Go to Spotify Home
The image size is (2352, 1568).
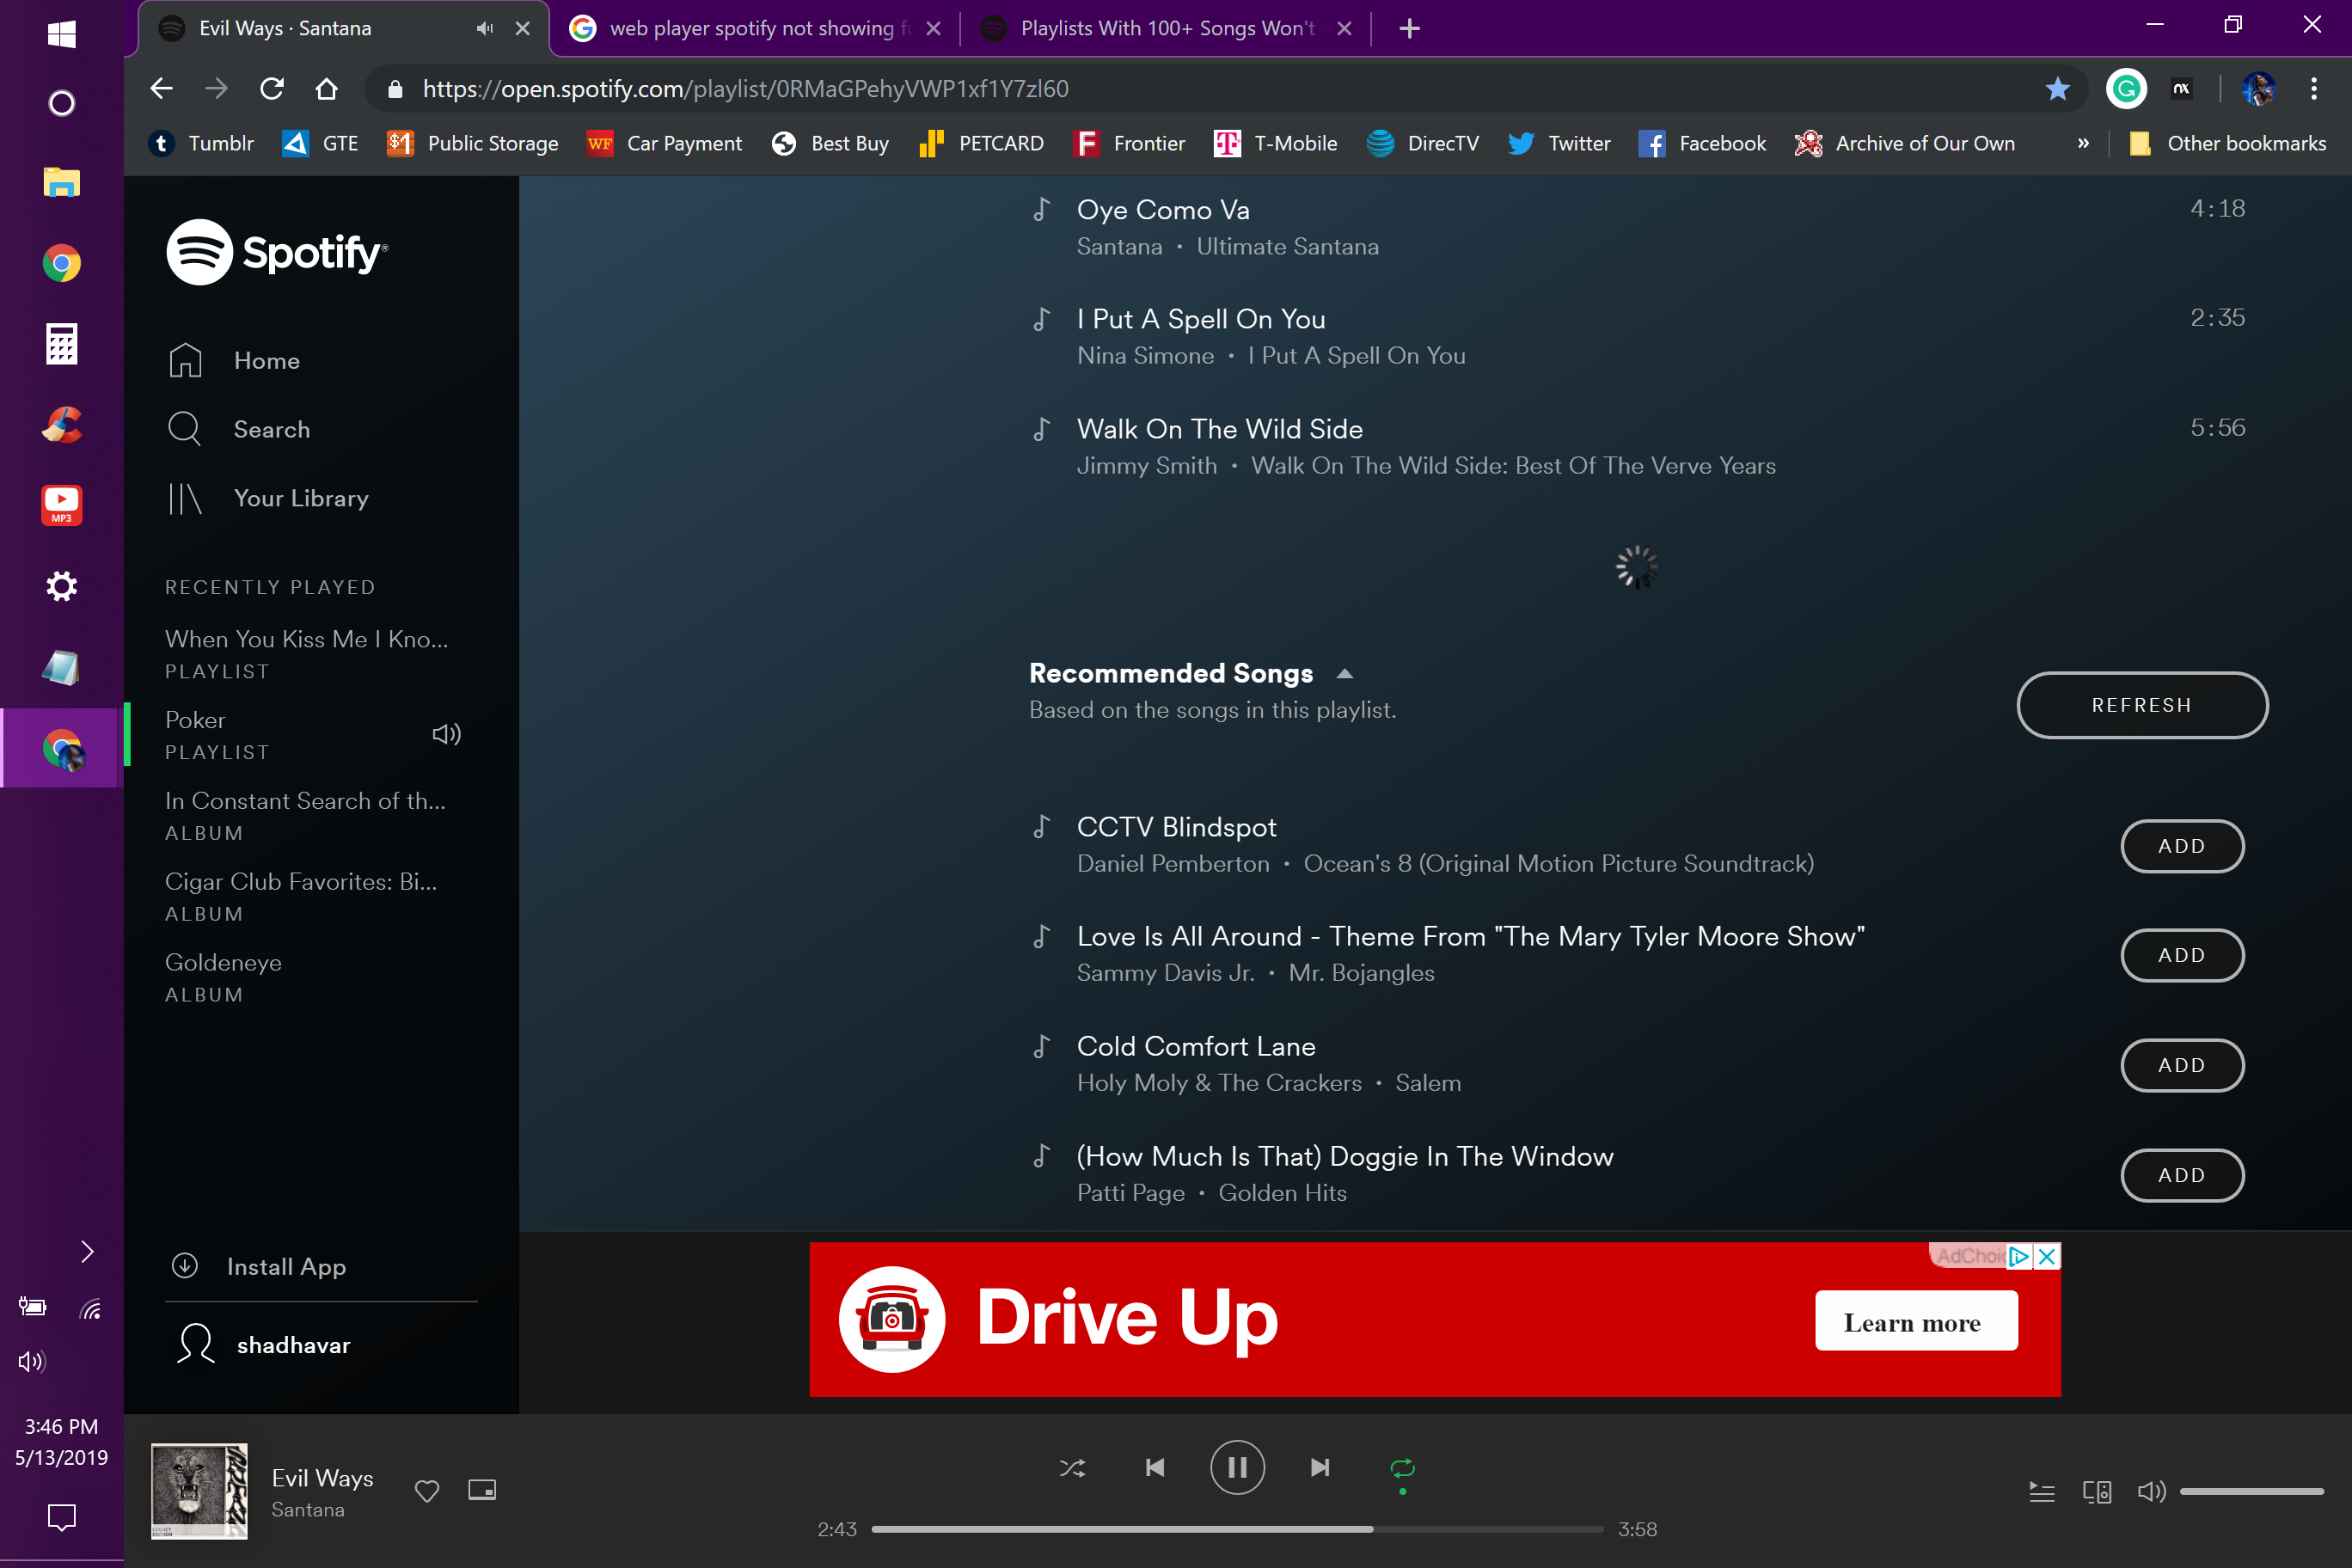pos(235,360)
